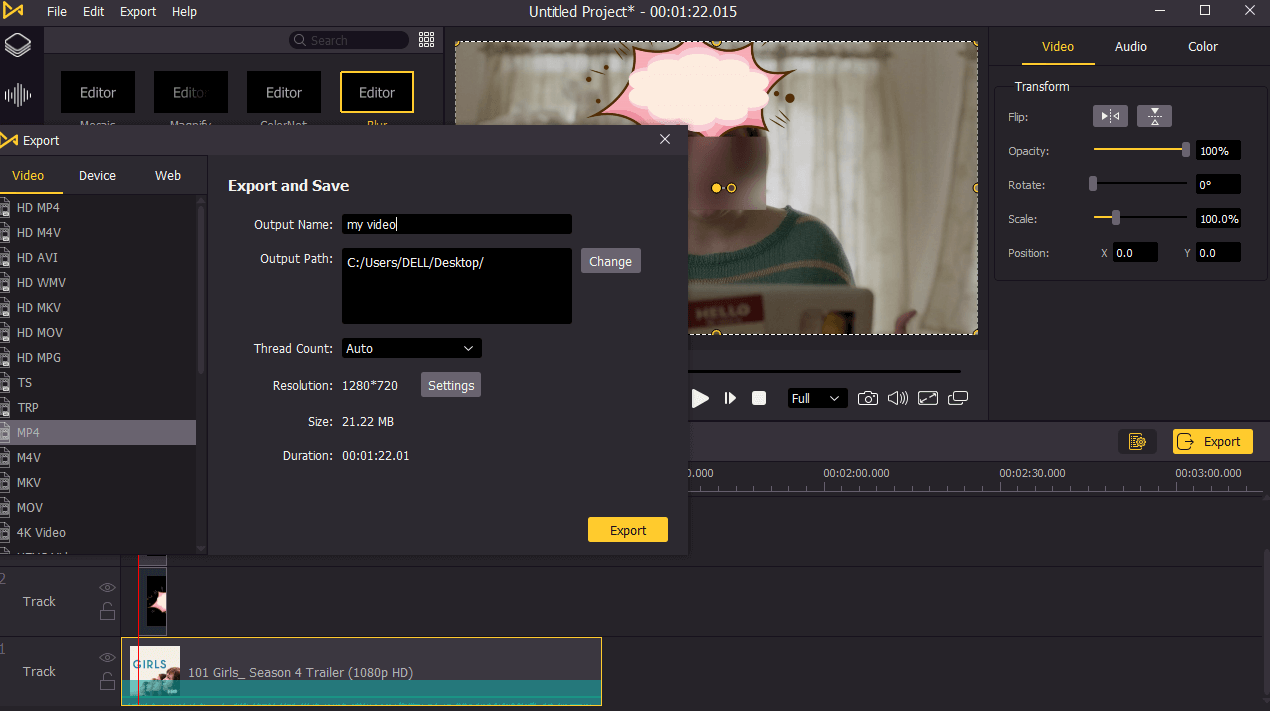Viewport: 1270px width, 711px height.
Task: Adjust the Scale slider
Action: coord(1141,218)
